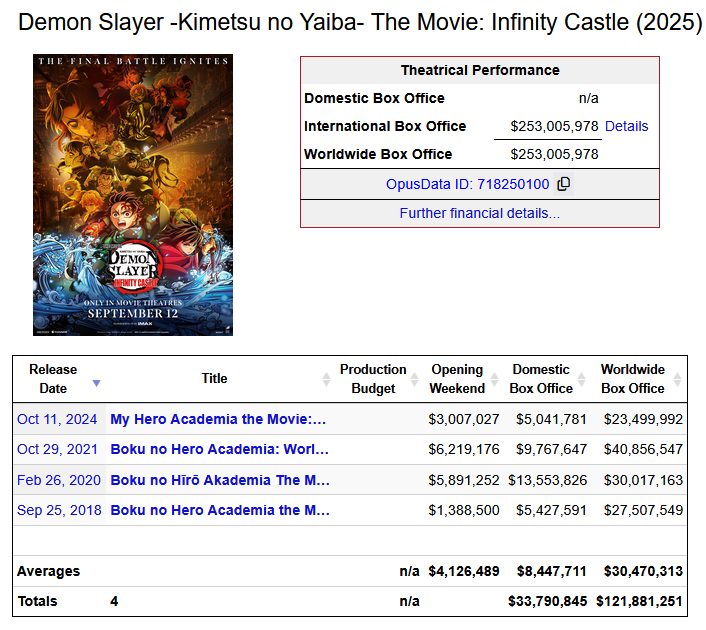Click the Oct 11, 2024 release date

[x=57, y=419]
